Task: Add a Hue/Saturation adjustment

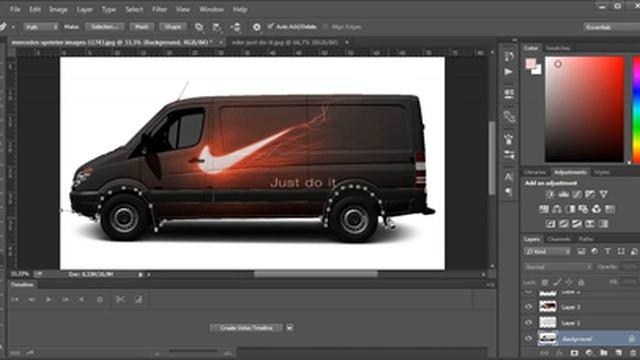Action: click(x=544, y=209)
